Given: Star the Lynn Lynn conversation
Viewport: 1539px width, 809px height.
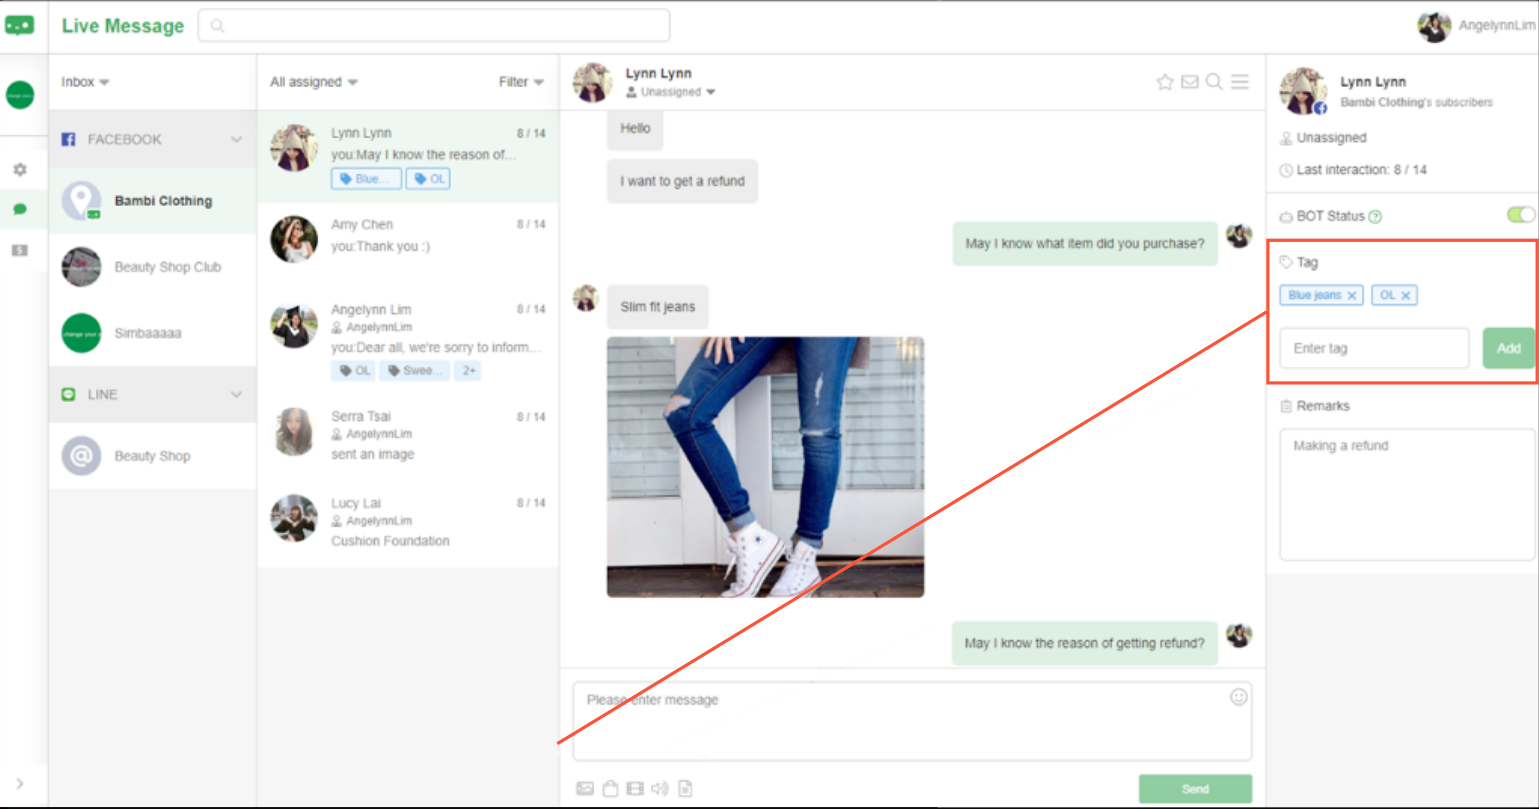Looking at the screenshot, I should (1165, 82).
